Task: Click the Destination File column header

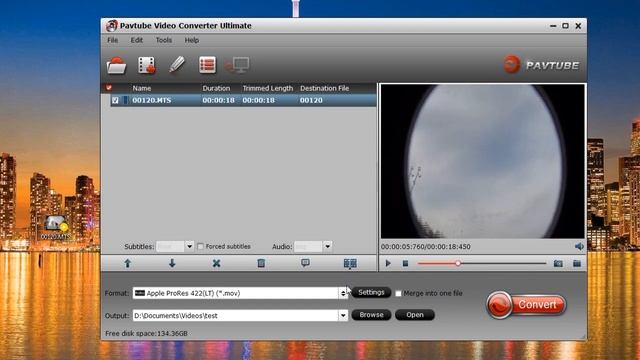Action: click(x=324, y=88)
